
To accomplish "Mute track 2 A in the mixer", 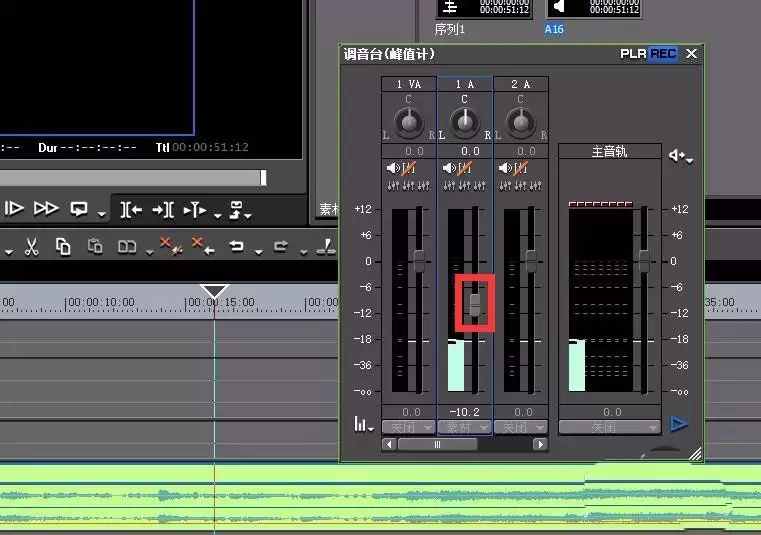I will click(505, 168).
